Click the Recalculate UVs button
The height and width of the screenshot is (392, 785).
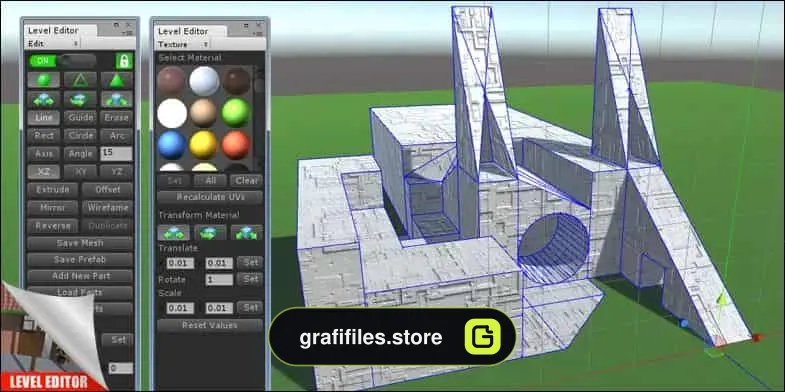[x=210, y=197]
